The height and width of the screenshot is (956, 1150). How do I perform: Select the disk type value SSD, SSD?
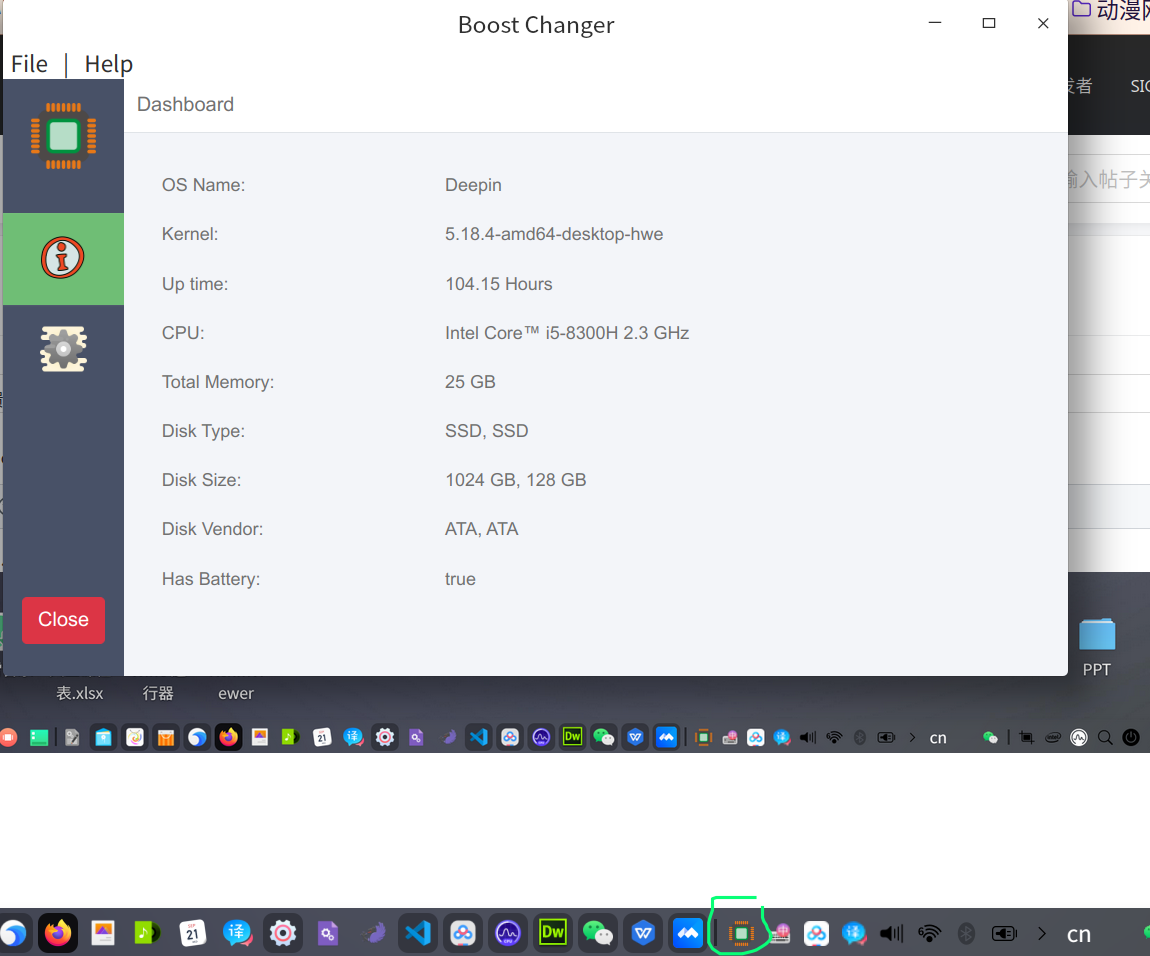coord(486,431)
